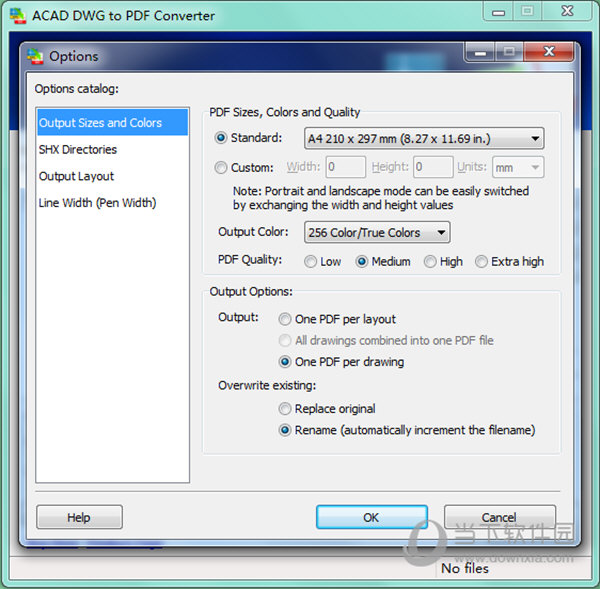Minimize the Options dialog
The height and width of the screenshot is (589, 600).
(480, 52)
